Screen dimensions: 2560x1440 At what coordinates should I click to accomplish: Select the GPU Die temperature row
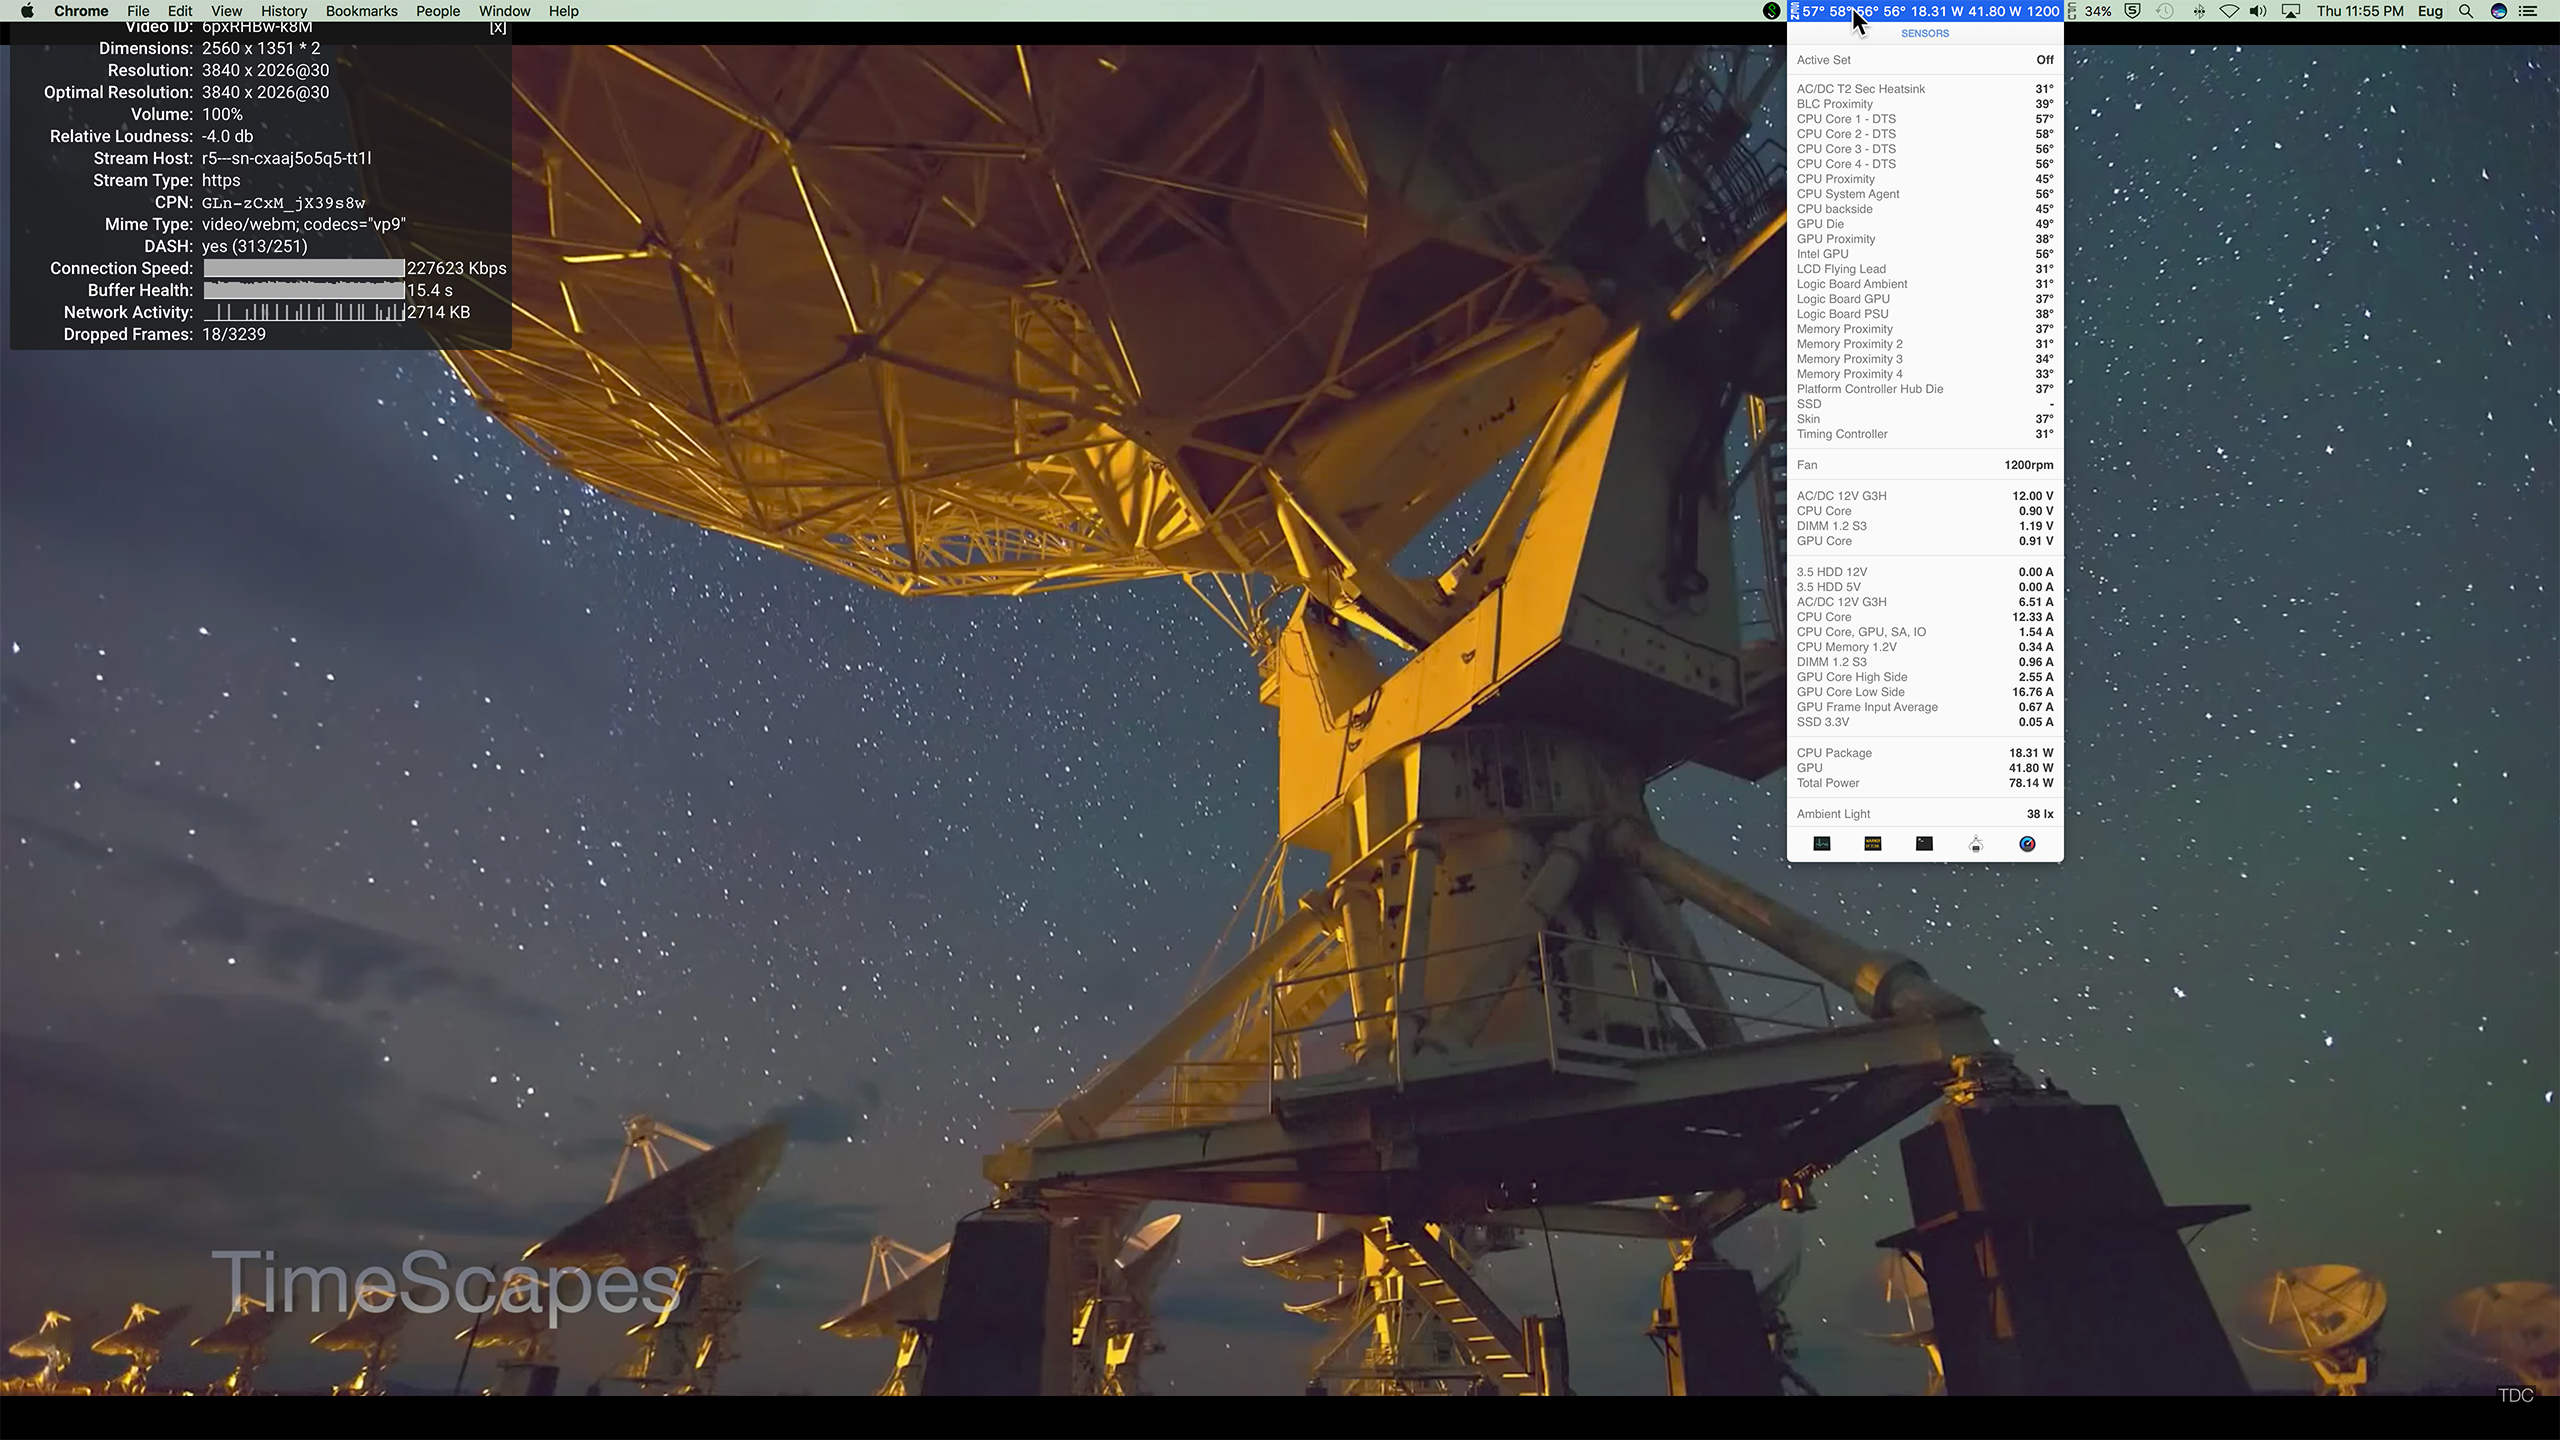1925,224
